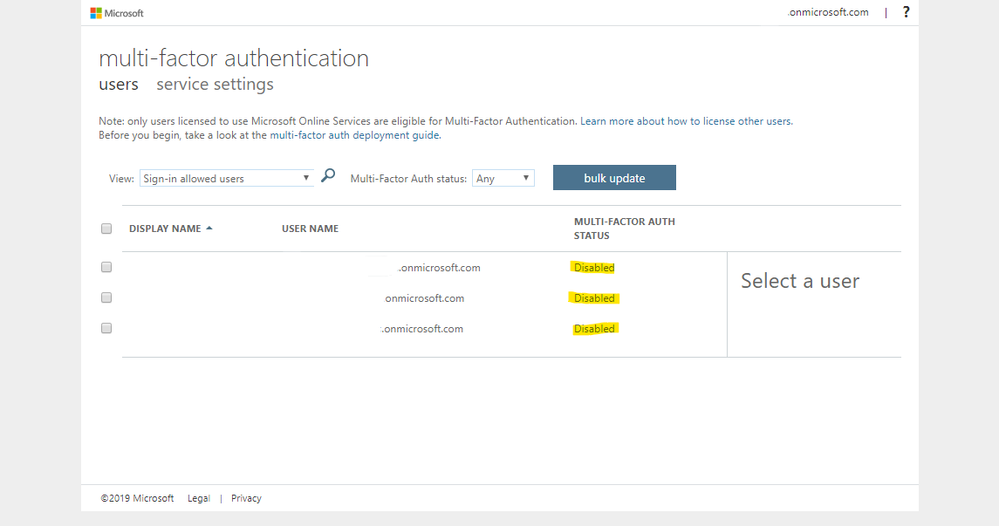The width and height of the screenshot is (999, 526).
Task: Click the onmicrosoft.com account name at top right
Action: [828, 12]
